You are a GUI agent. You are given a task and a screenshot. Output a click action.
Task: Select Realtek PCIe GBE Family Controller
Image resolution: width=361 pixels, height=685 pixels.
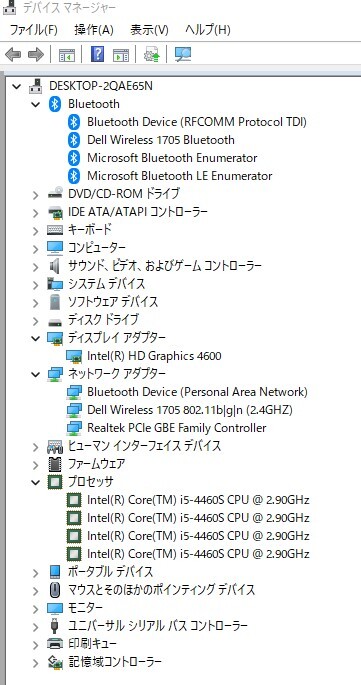tap(177, 428)
